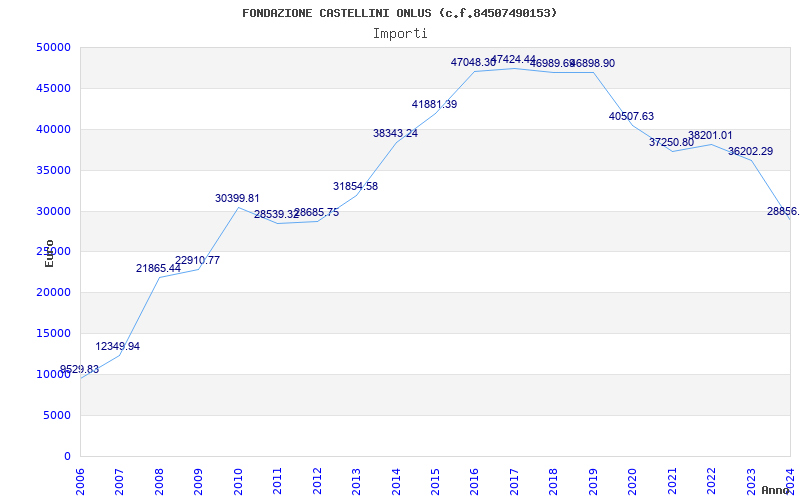Viewport: 800px width, 500px height.
Task: Select the partially cut 28856 data label
Action: [783, 211]
